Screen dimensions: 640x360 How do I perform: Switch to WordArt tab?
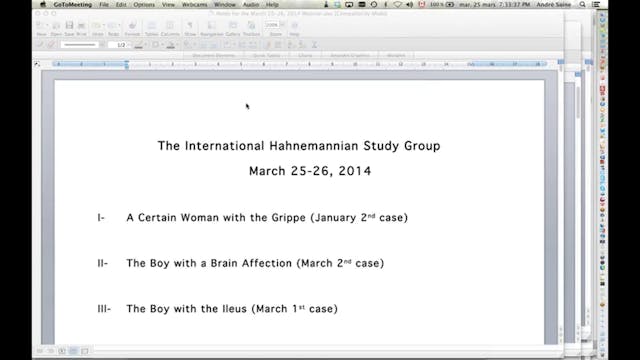coord(396,56)
